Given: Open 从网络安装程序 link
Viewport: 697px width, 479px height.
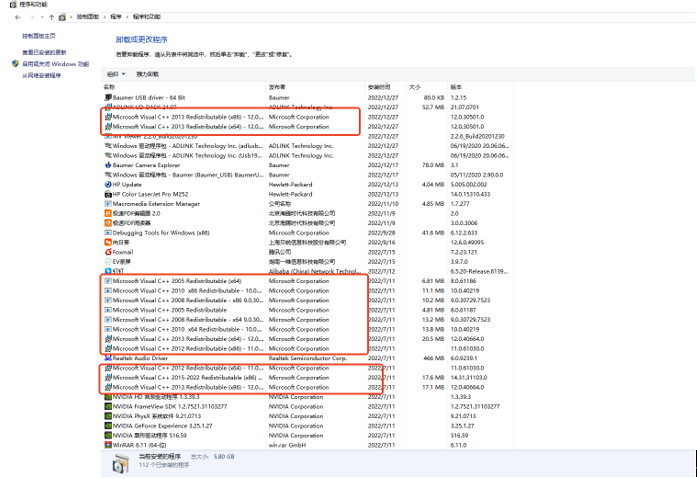Looking at the screenshot, I should pyautogui.click(x=41, y=76).
